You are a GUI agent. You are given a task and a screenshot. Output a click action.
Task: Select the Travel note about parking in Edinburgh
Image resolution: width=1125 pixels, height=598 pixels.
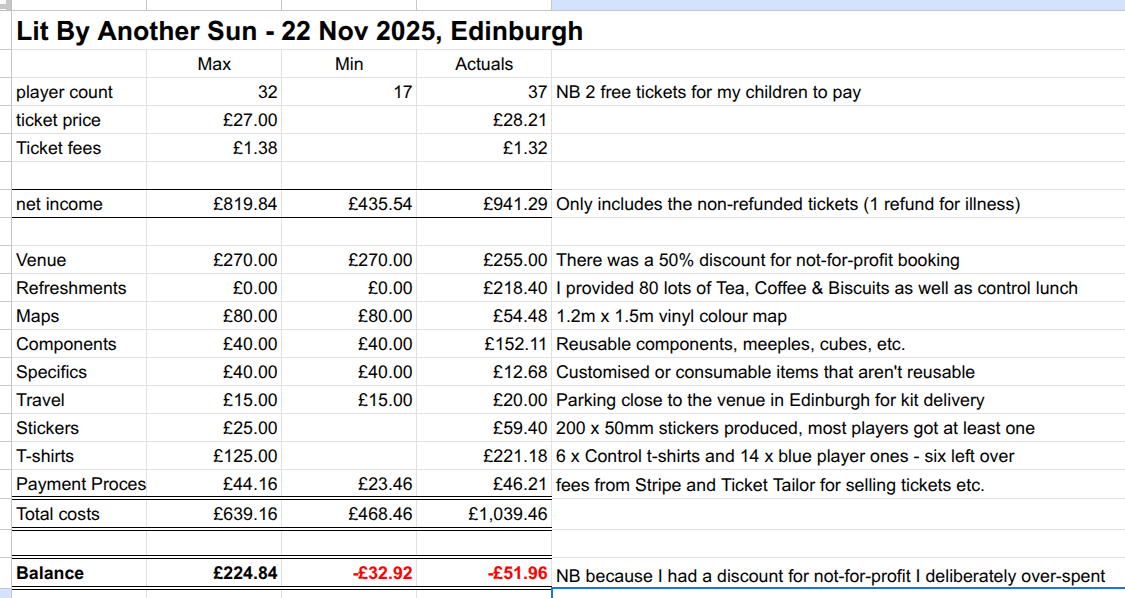pyautogui.click(x=769, y=400)
